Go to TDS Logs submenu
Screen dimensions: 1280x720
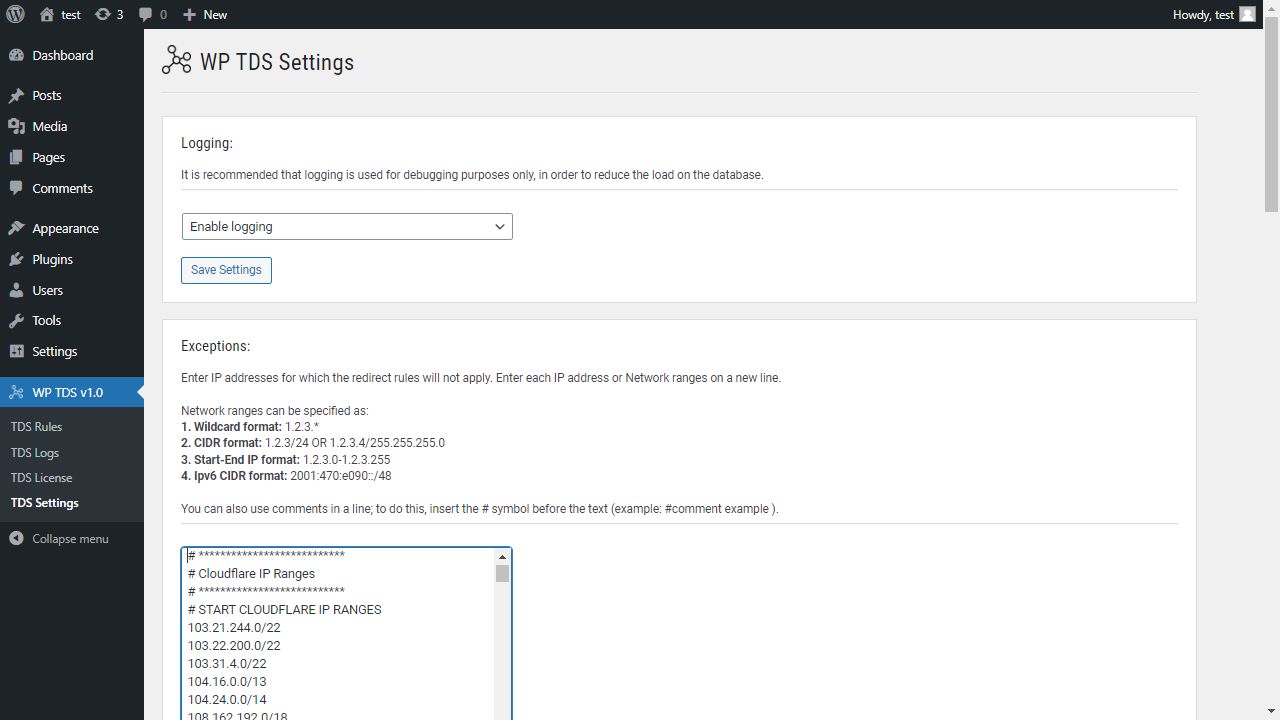(x=34, y=453)
